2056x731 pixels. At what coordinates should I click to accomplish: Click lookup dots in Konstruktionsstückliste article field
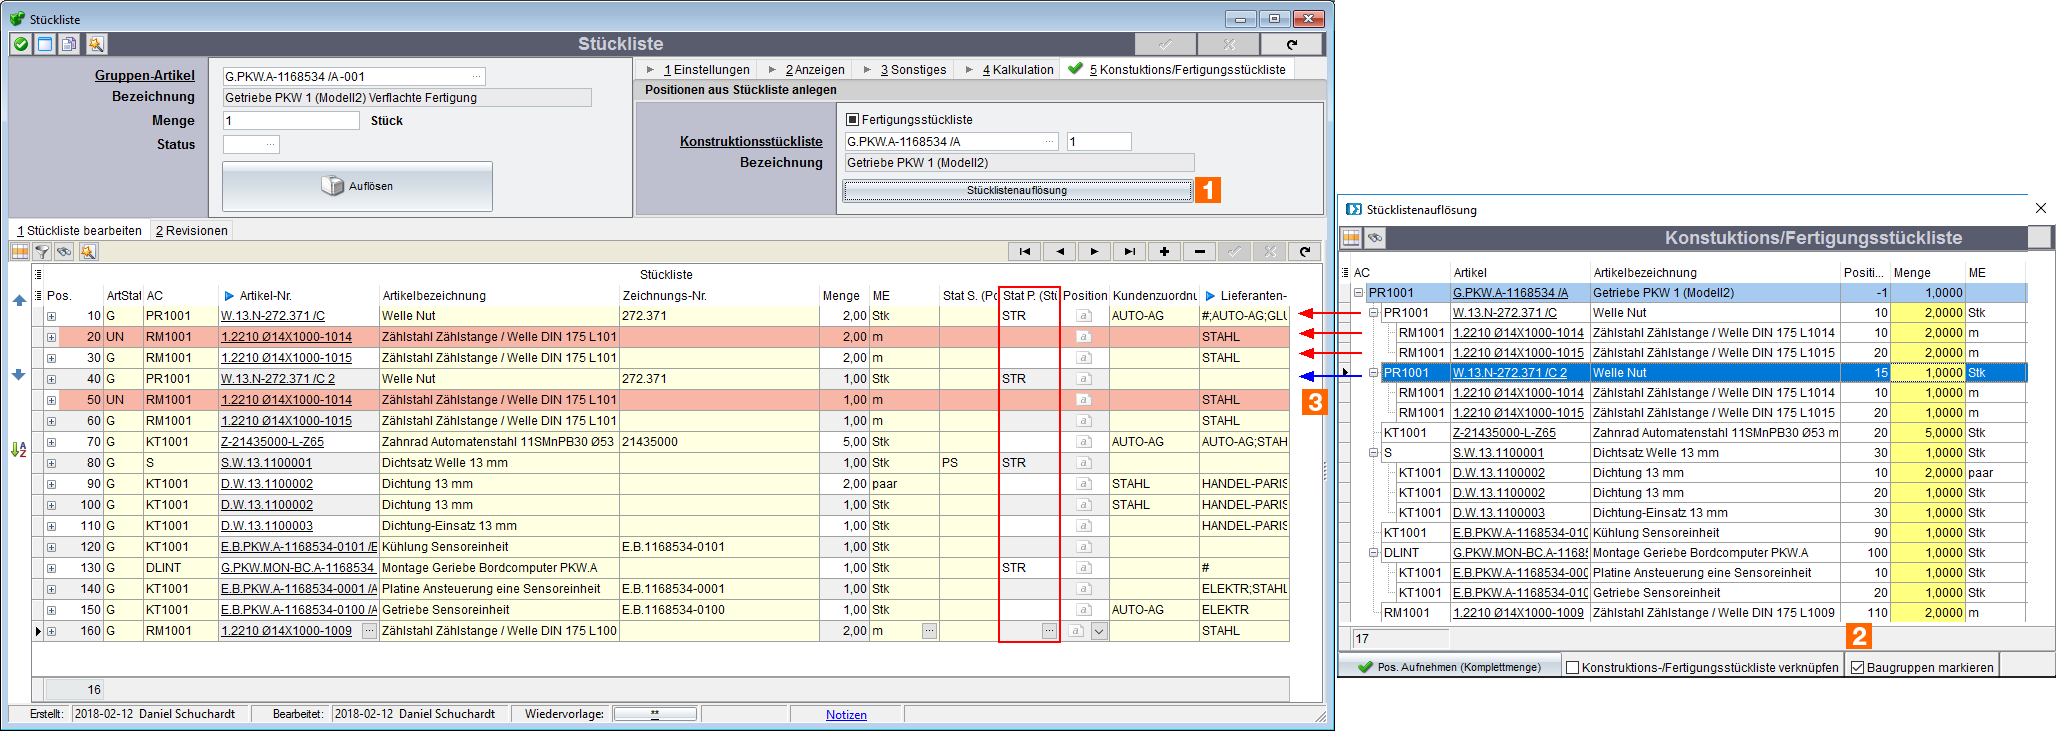pos(1049,141)
